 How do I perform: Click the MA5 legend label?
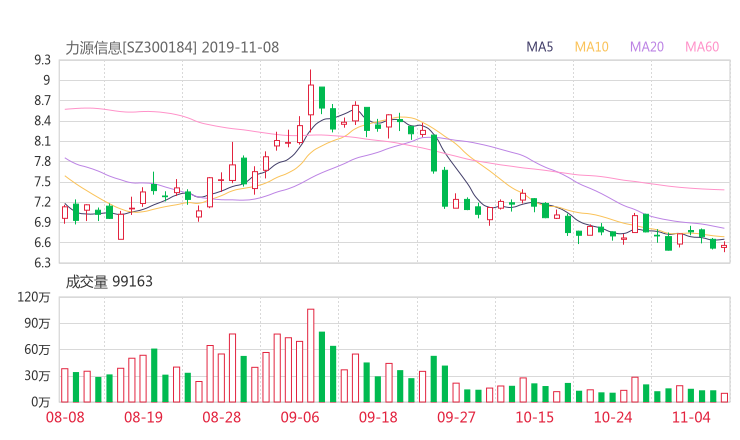(x=539, y=47)
